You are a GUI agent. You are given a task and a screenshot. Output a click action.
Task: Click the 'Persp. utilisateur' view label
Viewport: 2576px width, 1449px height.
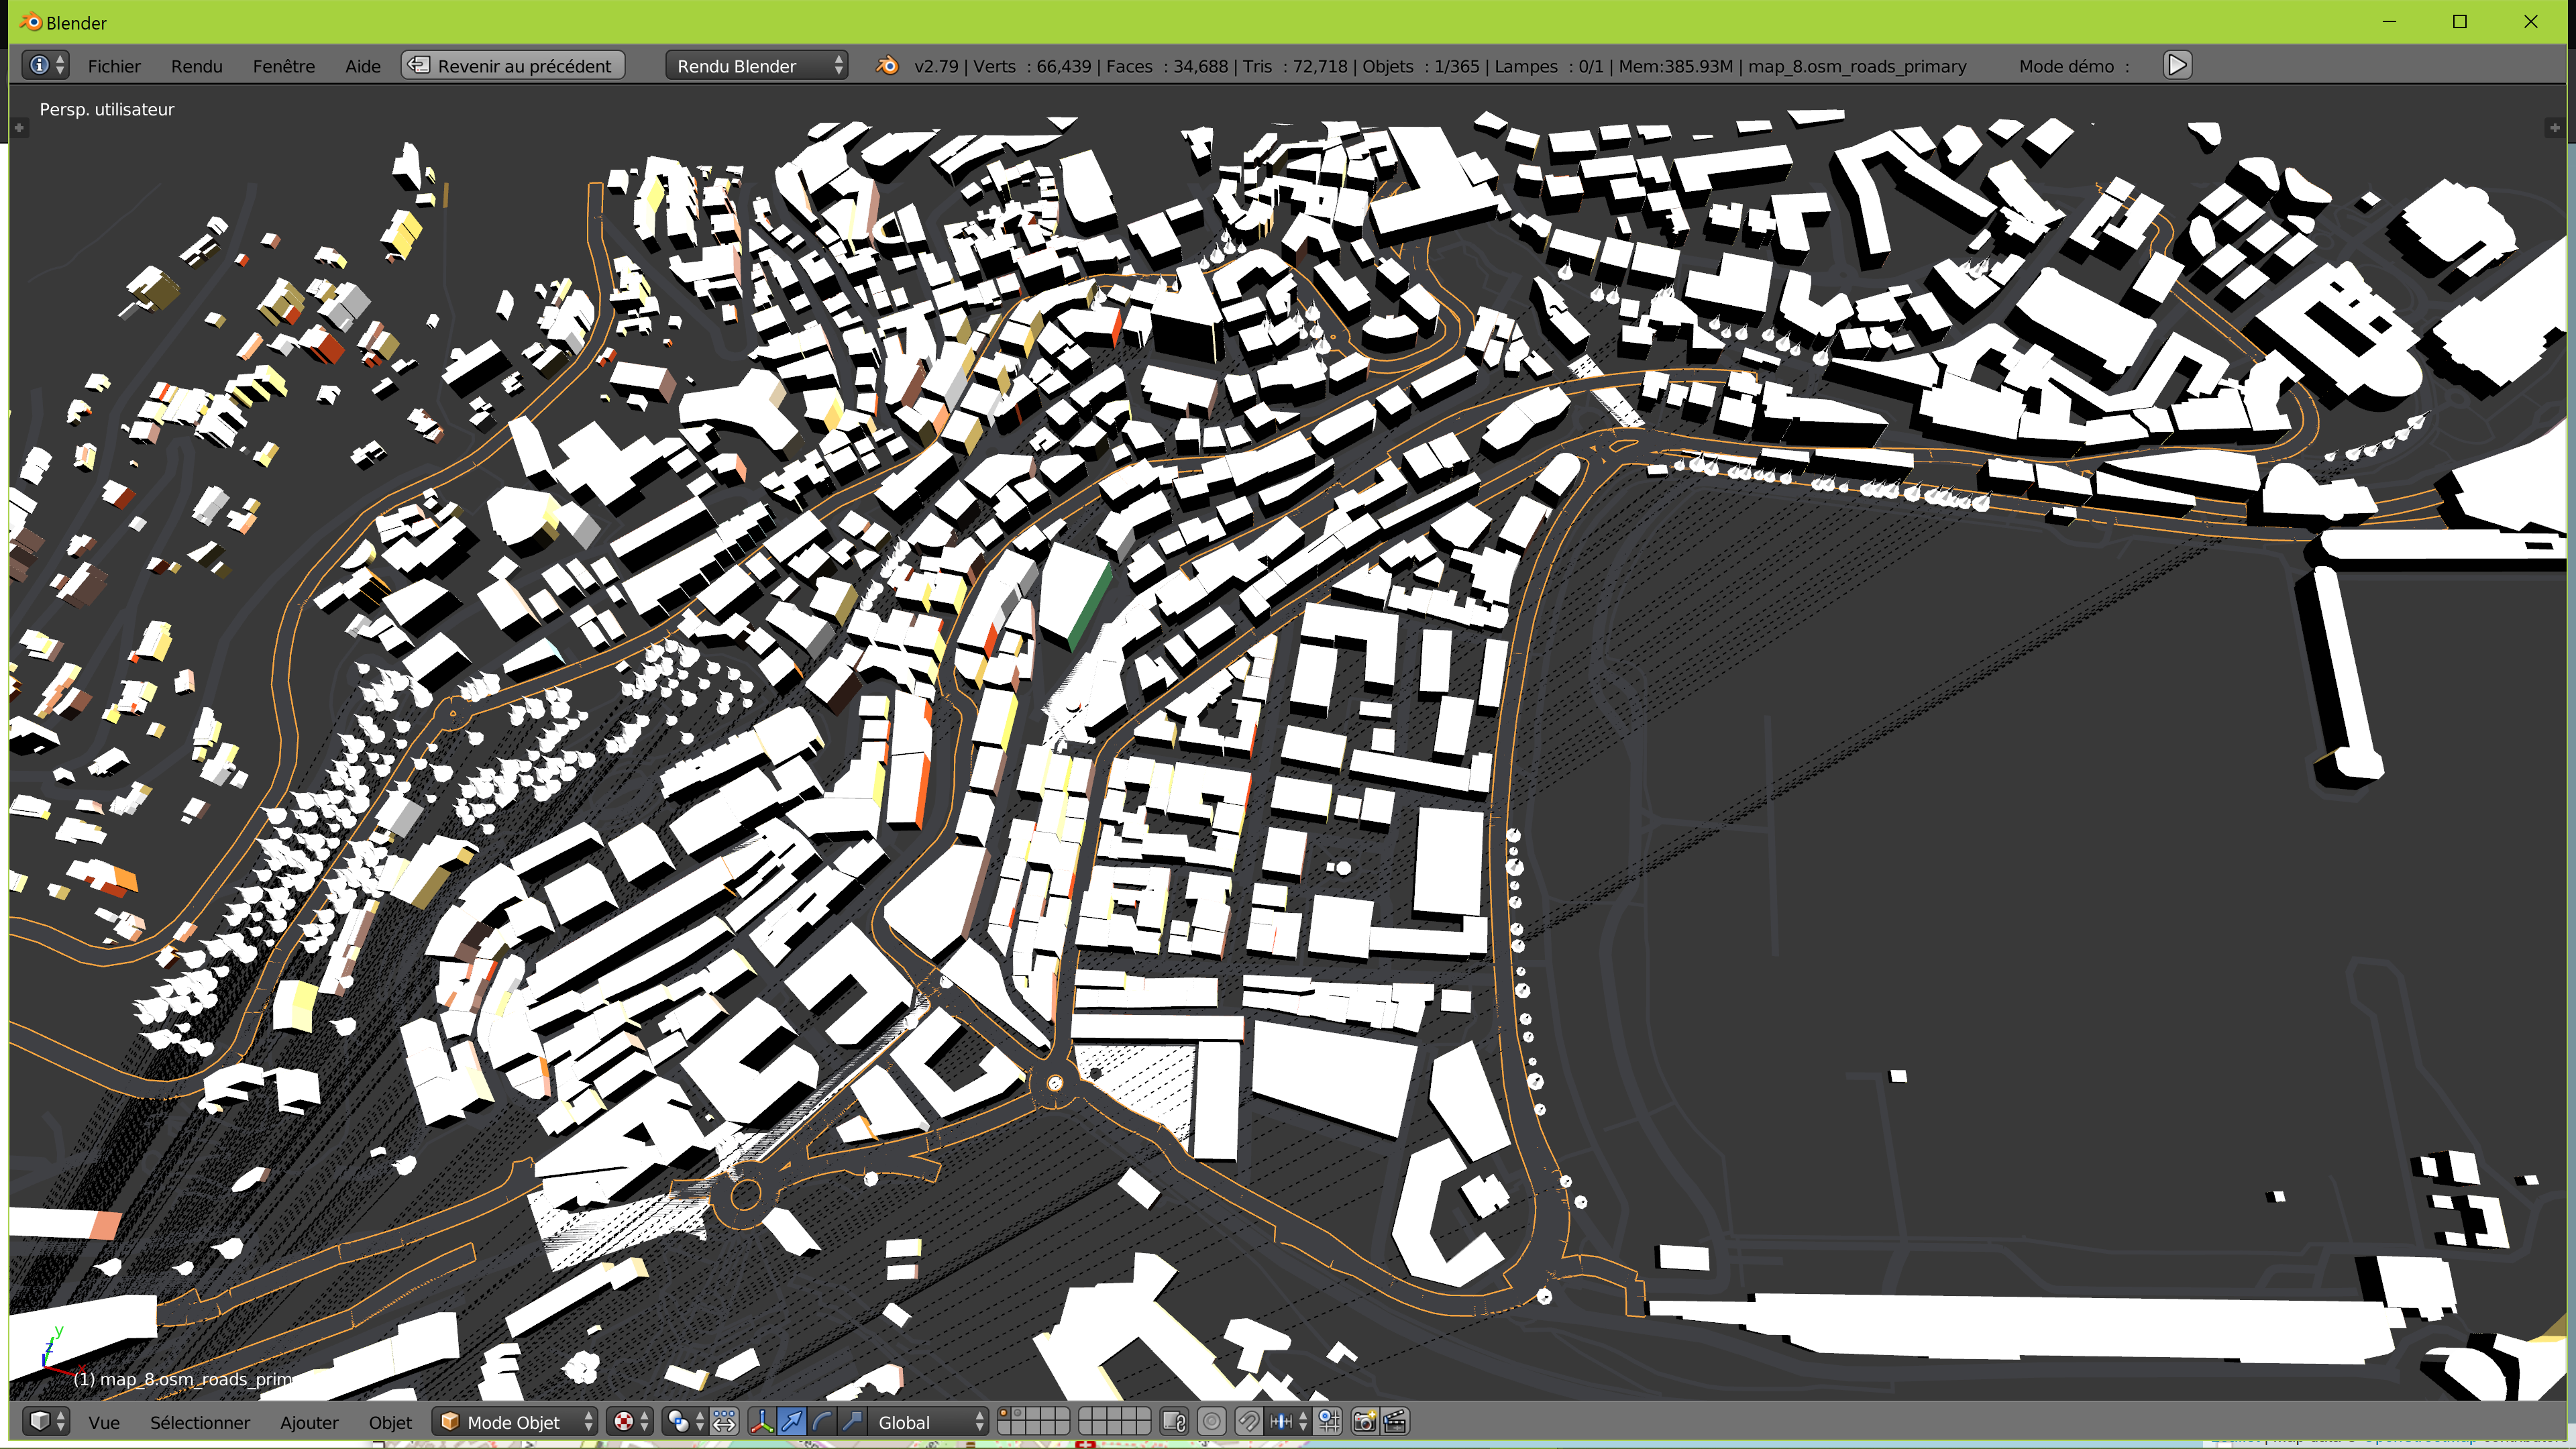(107, 109)
